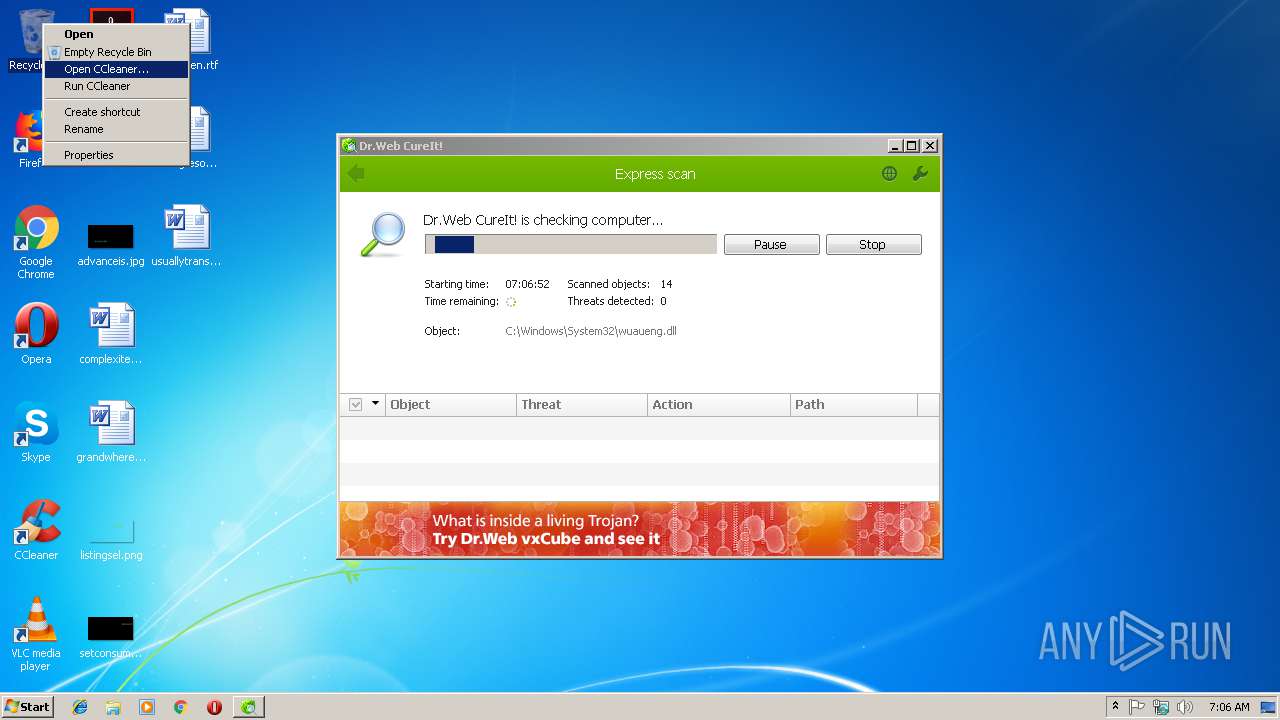The image size is (1280, 720).
Task: Sort results by the Threat column header
Action: tap(582, 404)
